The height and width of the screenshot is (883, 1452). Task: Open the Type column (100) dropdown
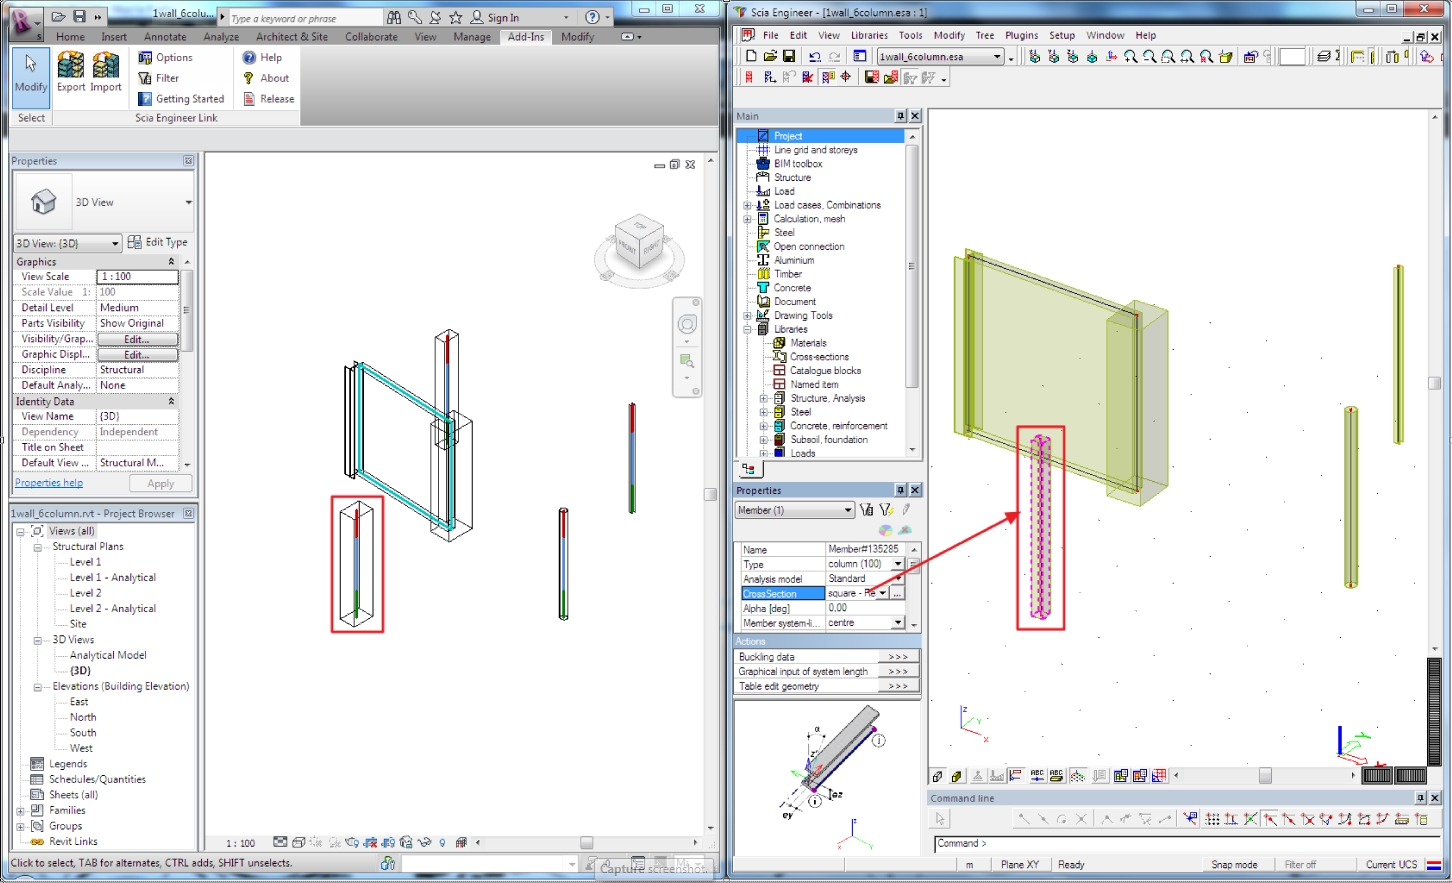pos(897,564)
